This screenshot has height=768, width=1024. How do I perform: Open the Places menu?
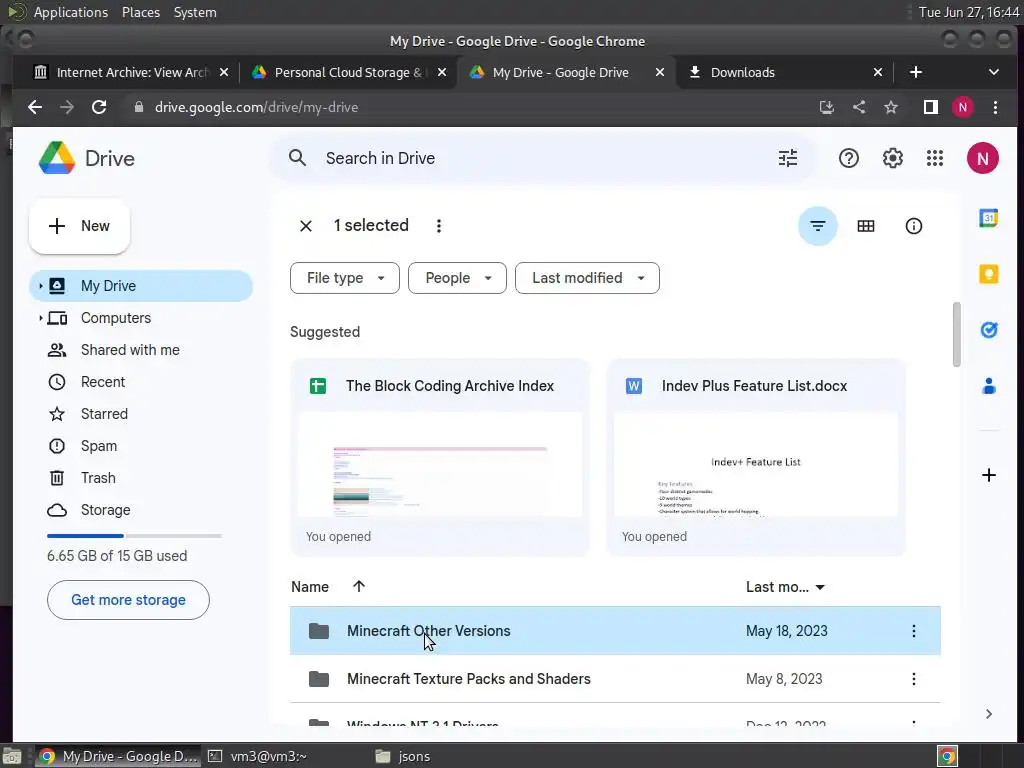[140, 12]
